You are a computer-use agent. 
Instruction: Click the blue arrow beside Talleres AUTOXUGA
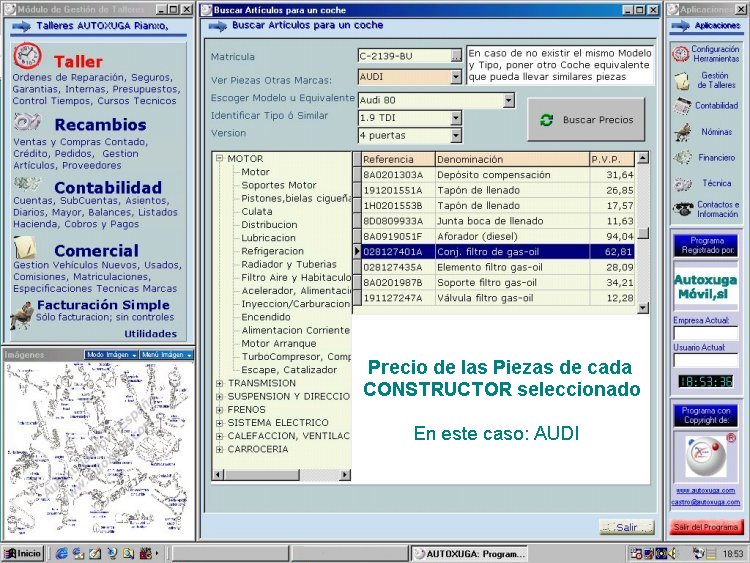click(x=22, y=26)
